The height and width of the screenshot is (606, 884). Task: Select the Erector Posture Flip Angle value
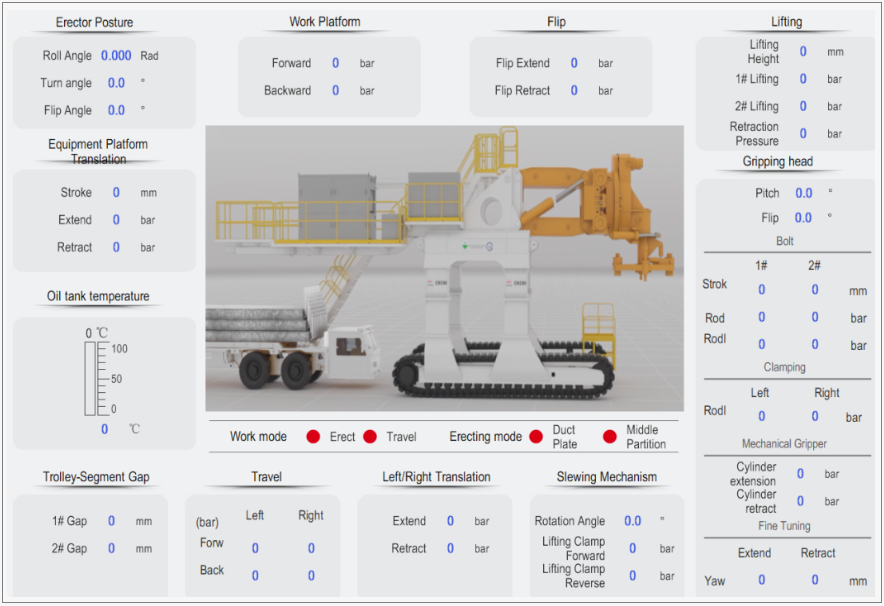116,110
